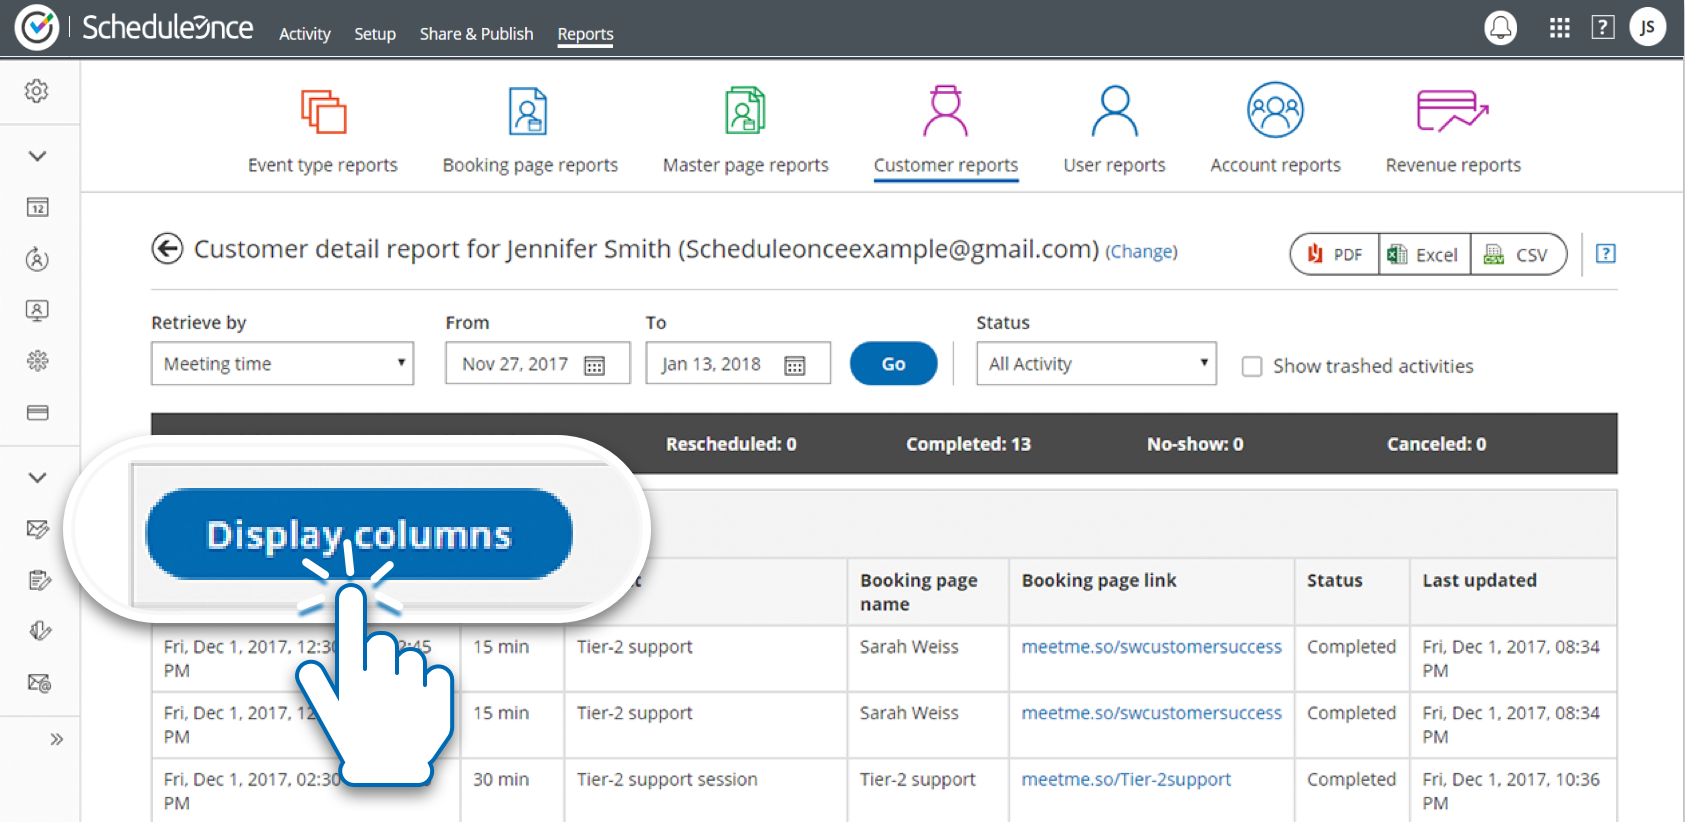The height and width of the screenshot is (822, 1685).
Task: Open Revenue reports icon
Action: (x=1452, y=111)
